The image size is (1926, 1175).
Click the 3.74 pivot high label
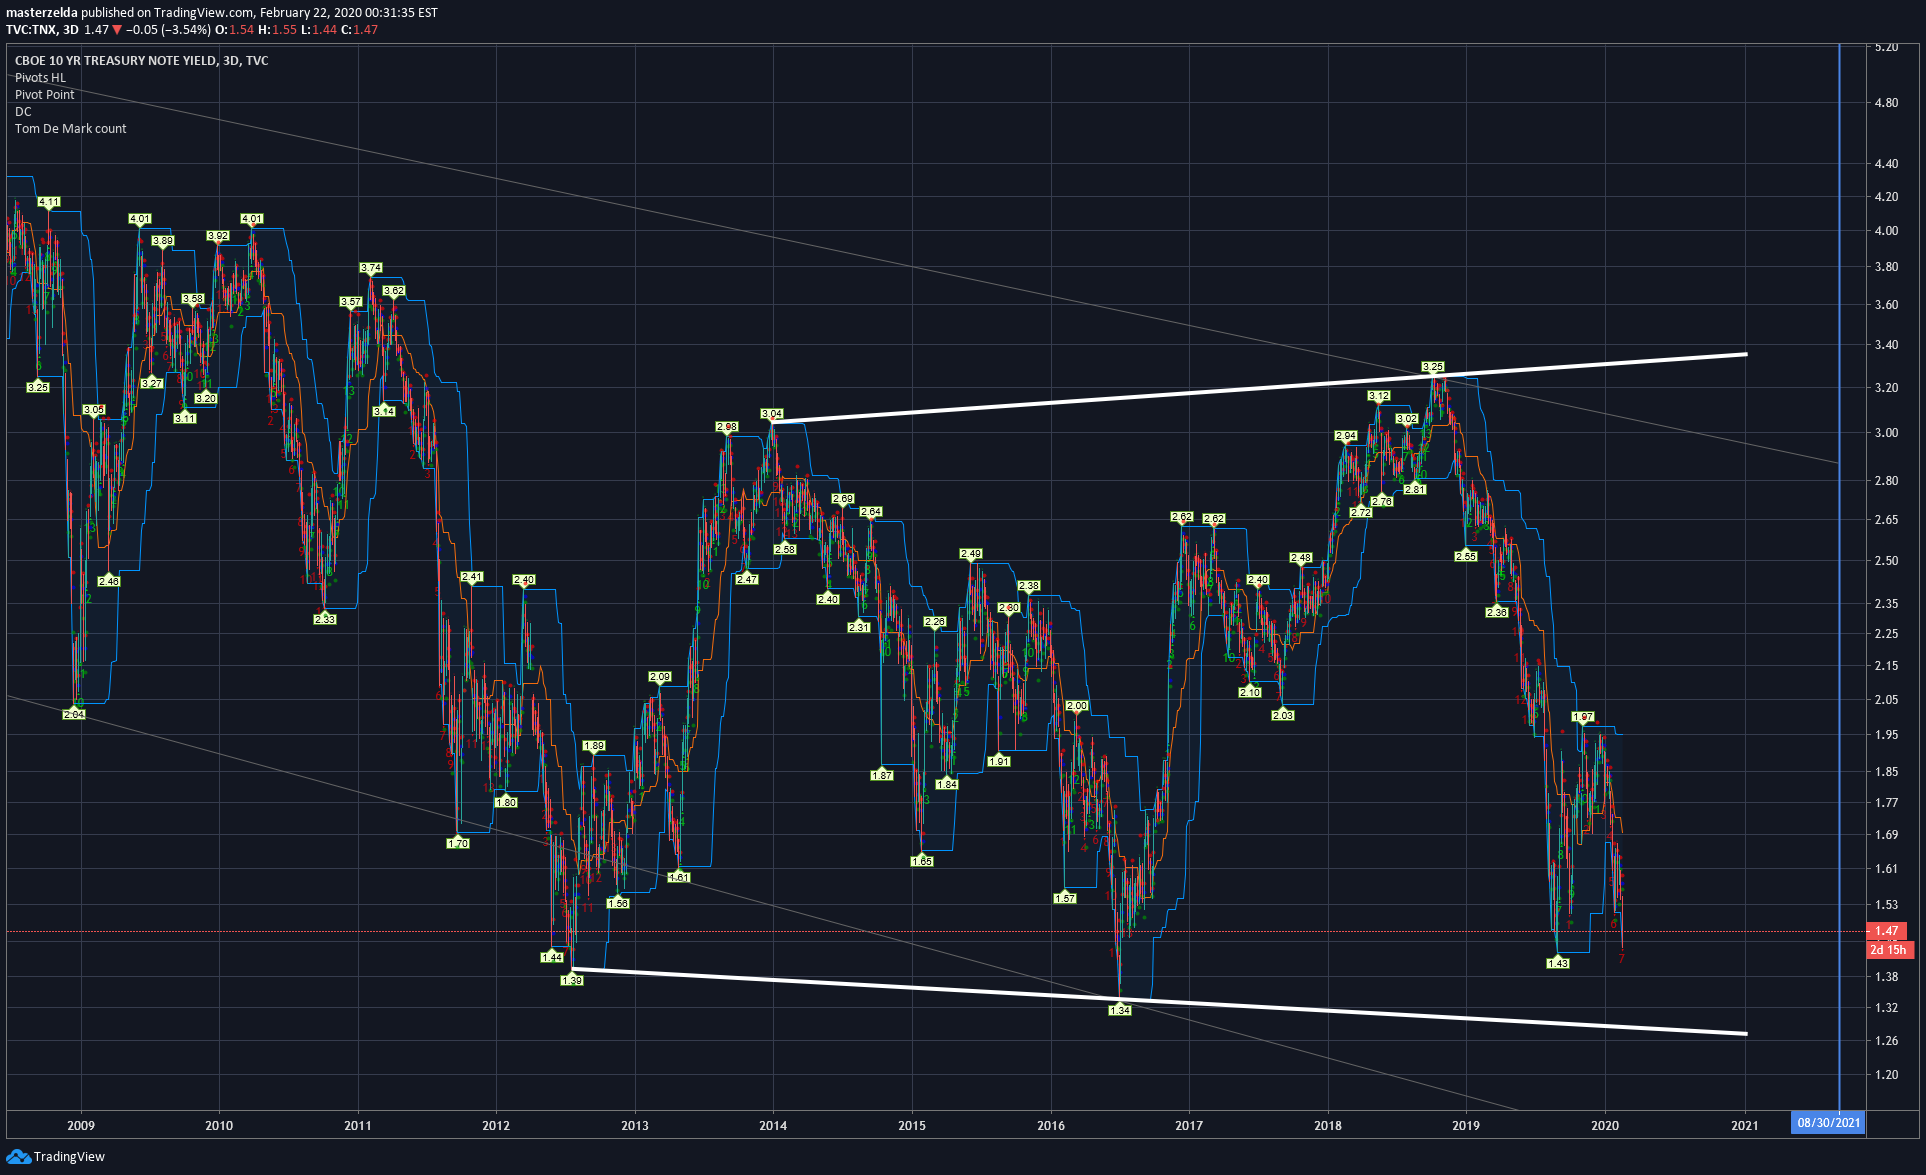pyautogui.click(x=371, y=268)
